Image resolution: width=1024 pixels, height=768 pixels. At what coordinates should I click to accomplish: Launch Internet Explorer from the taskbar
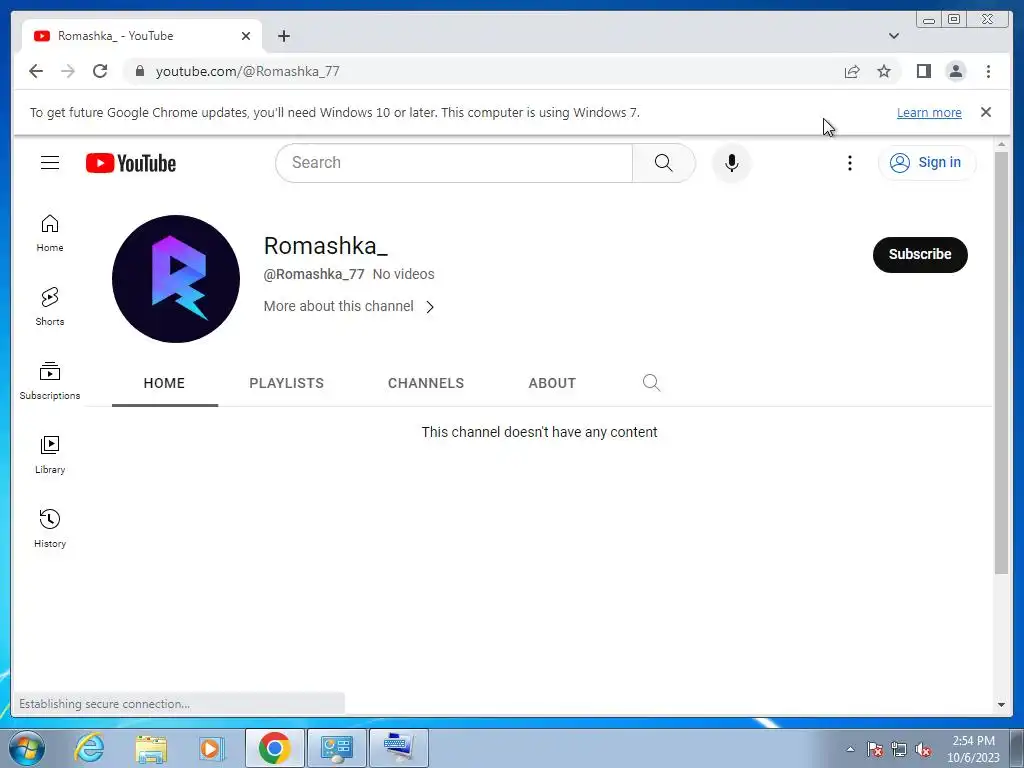(x=89, y=748)
